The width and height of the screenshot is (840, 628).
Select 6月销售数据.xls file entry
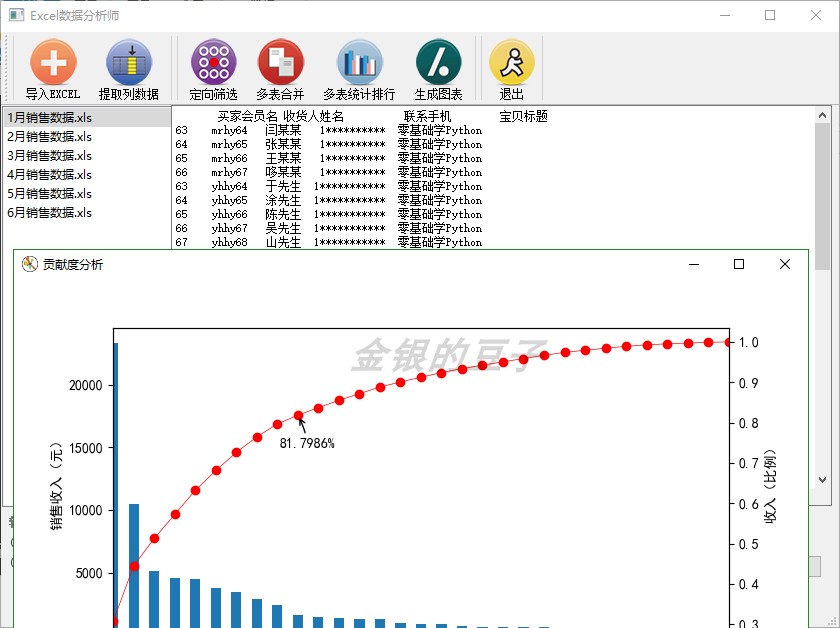tap(86, 213)
